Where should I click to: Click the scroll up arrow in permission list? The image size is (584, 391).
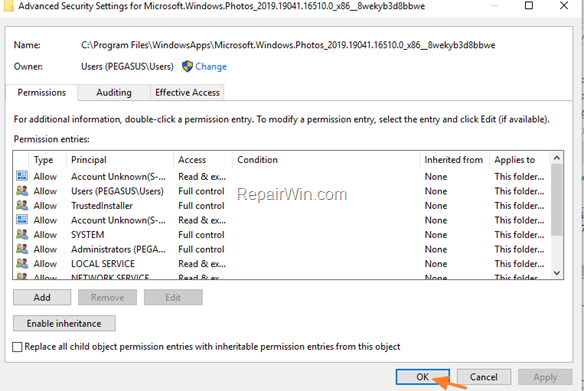pos(557,158)
